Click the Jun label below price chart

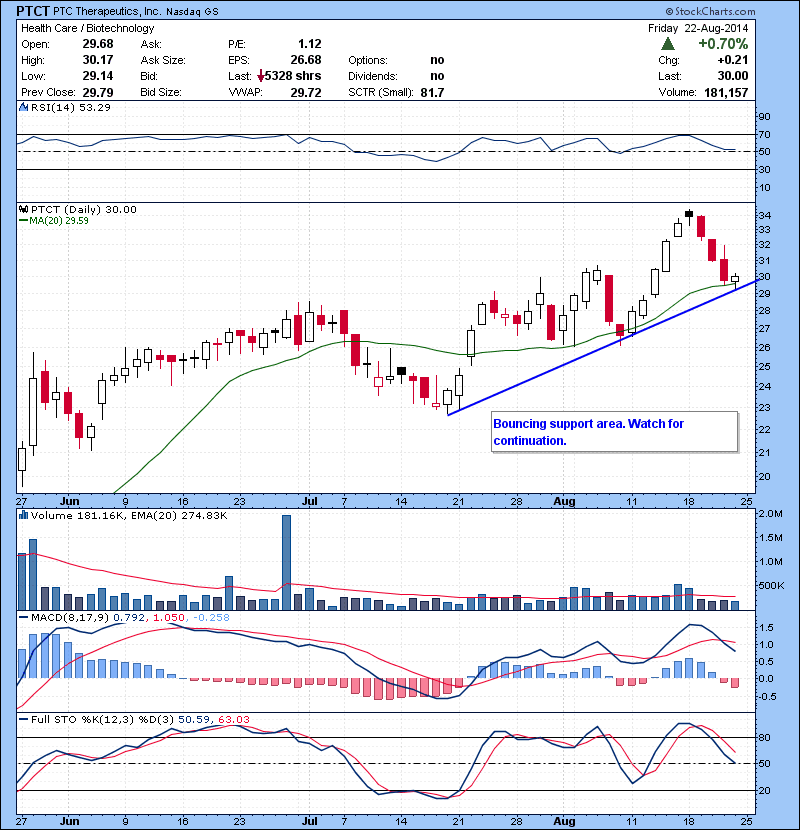70,501
